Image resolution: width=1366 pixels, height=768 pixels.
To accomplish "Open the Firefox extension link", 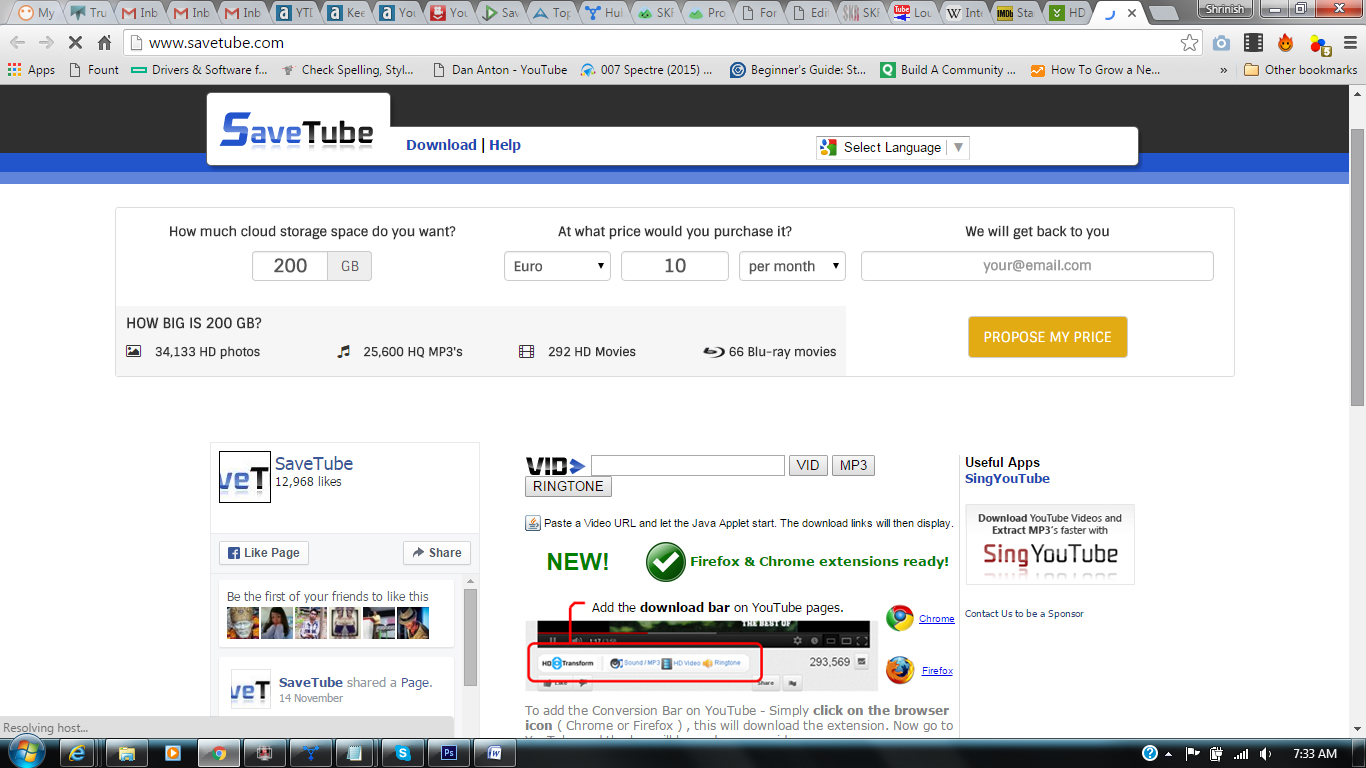I will coord(937,670).
